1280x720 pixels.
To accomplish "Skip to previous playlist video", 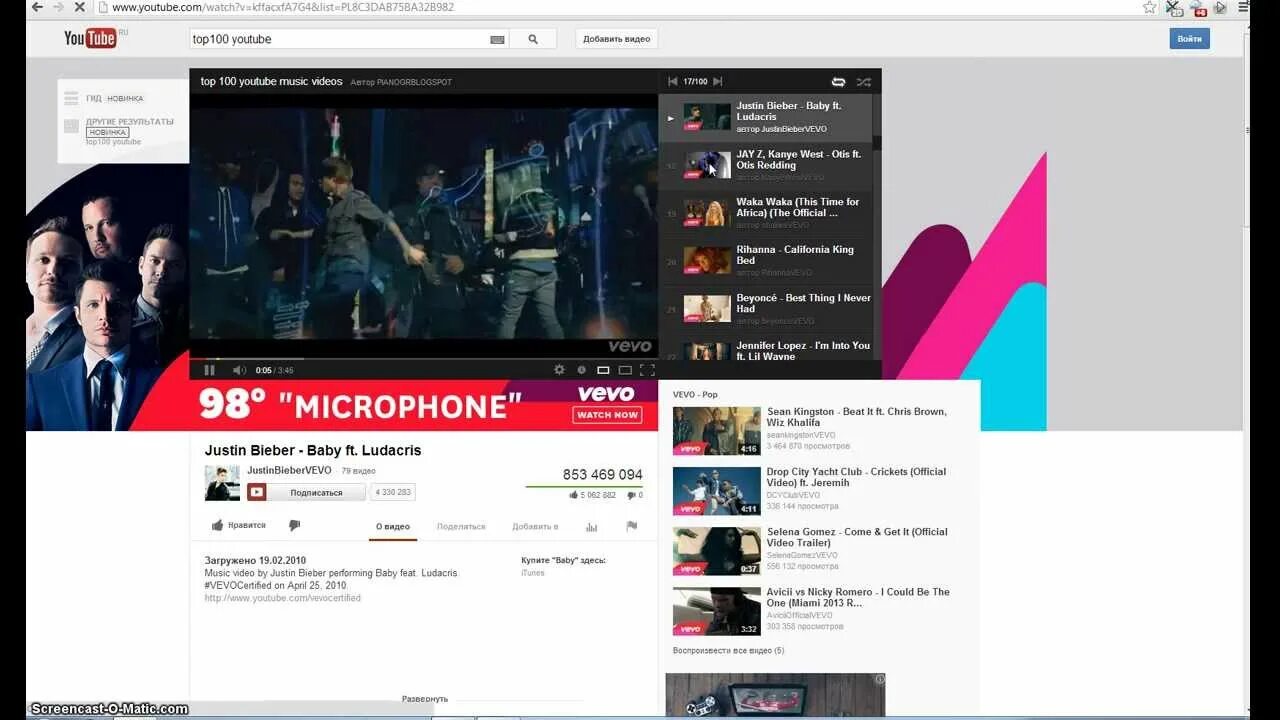I will tap(673, 82).
